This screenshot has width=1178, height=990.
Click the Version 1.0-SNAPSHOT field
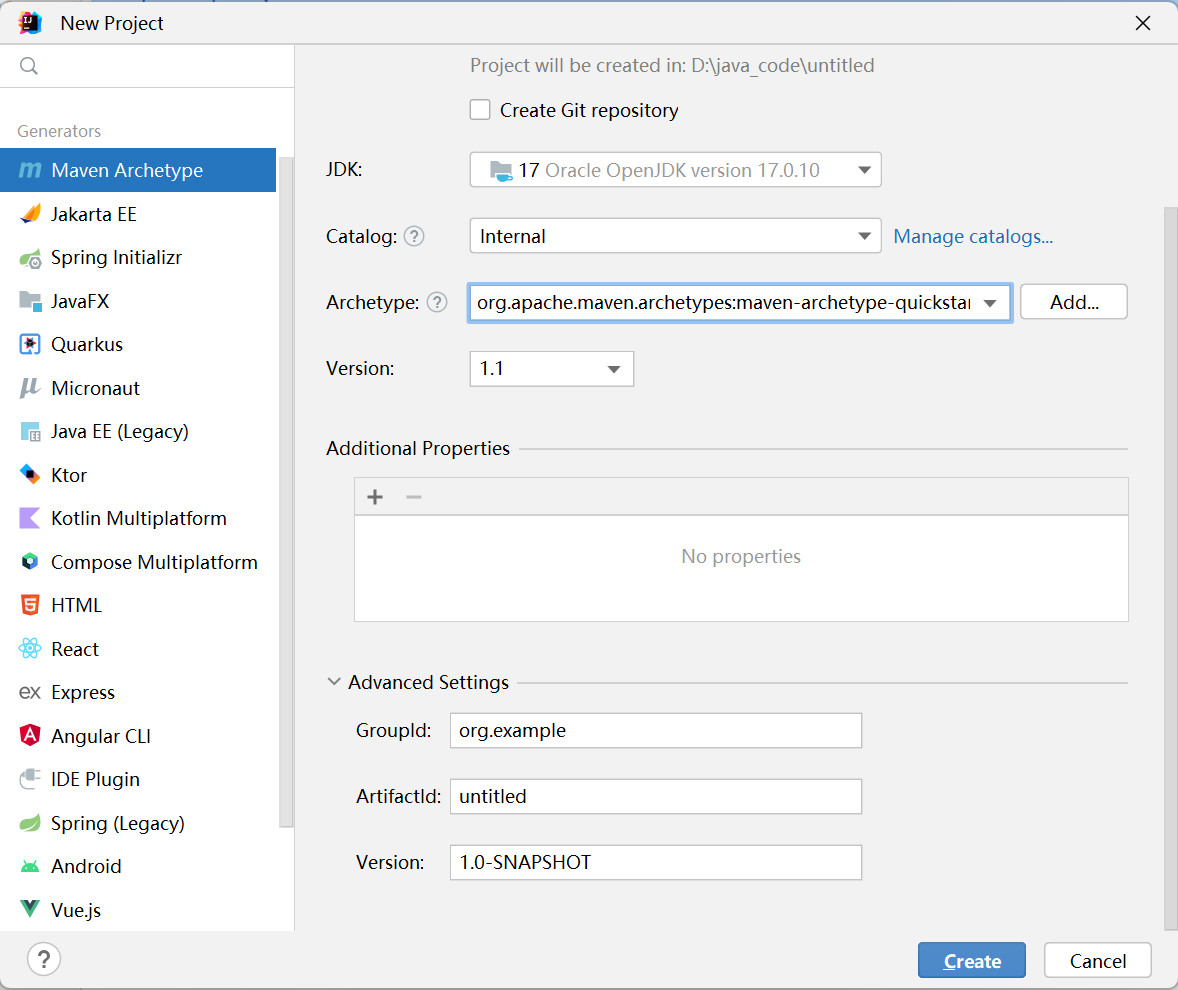click(656, 862)
